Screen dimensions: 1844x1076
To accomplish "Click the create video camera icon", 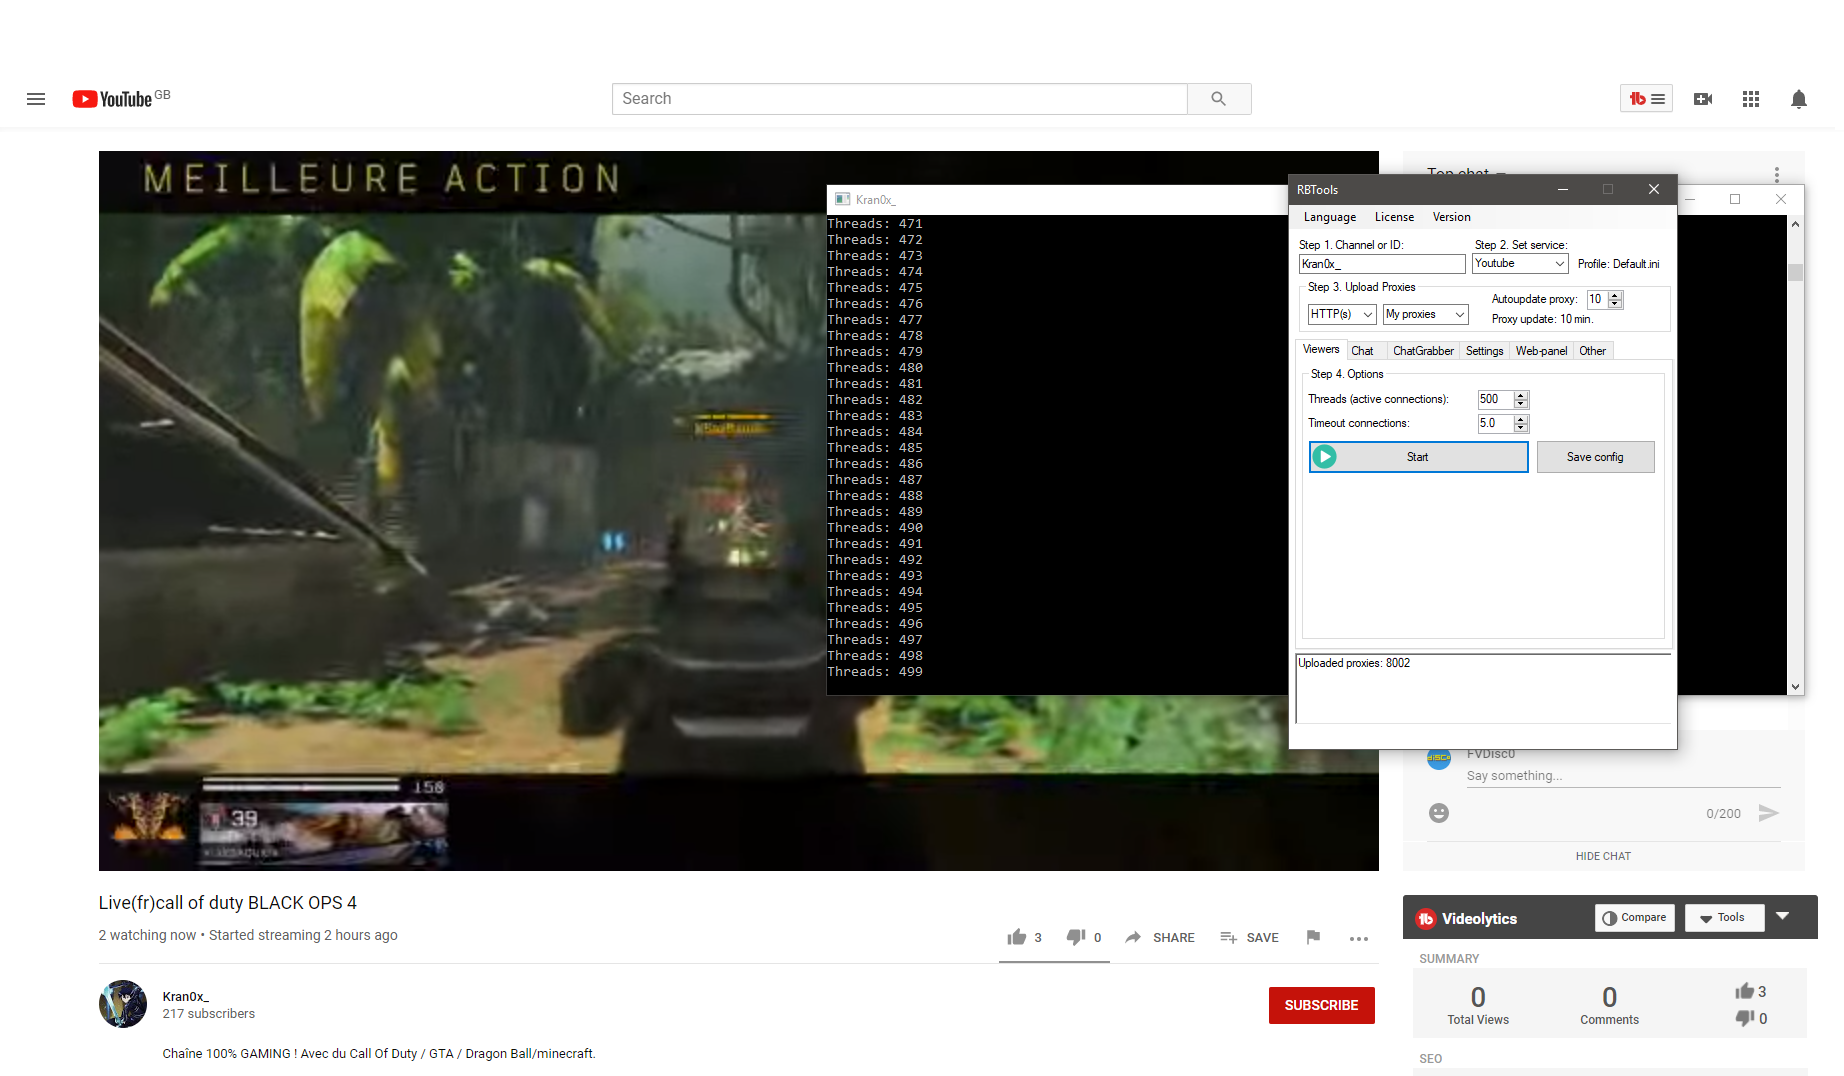I will [1703, 99].
